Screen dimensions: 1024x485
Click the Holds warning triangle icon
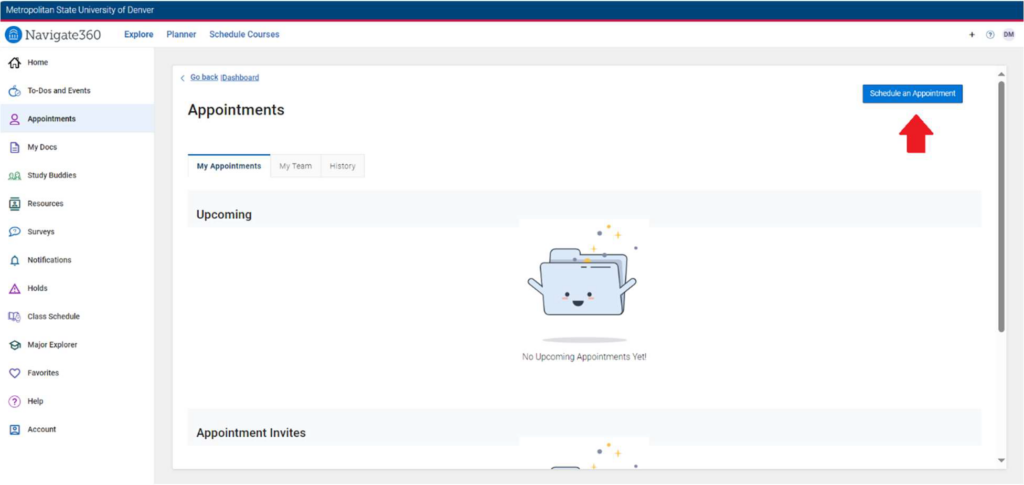point(14,289)
